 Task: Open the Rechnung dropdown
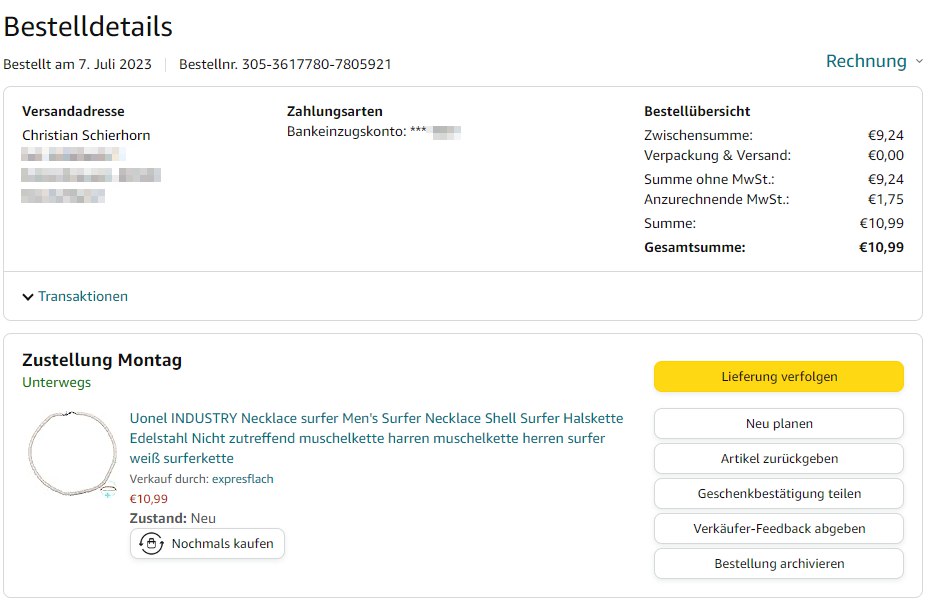866,62
